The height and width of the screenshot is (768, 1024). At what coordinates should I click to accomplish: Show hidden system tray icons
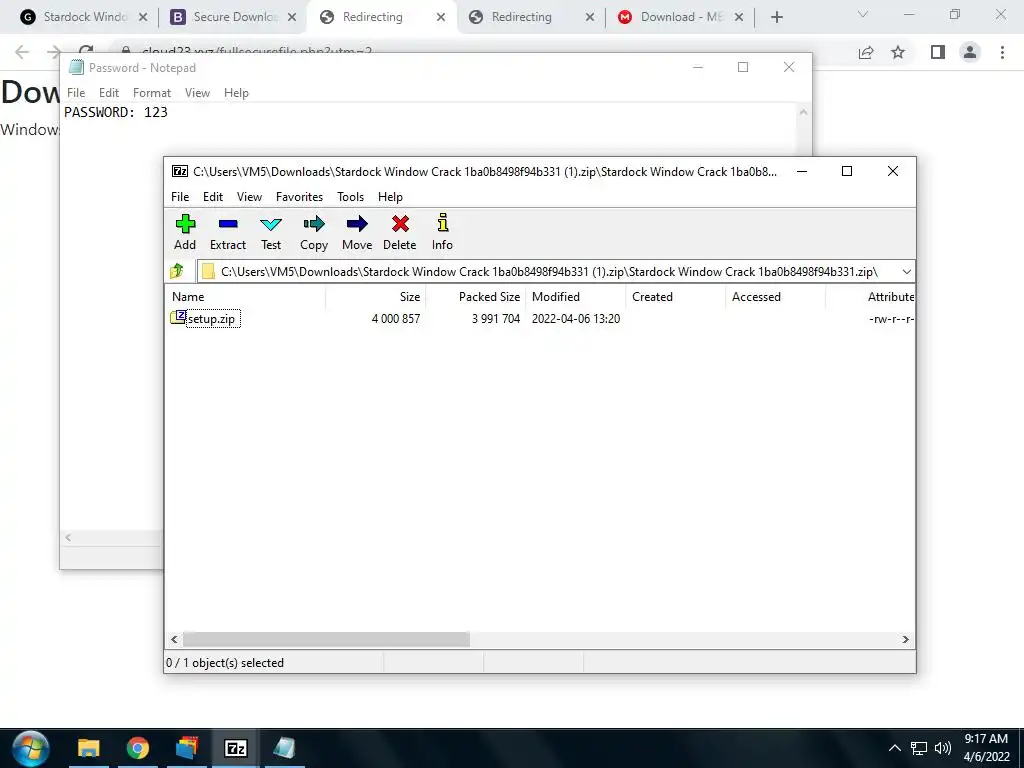pyautogui.click(x=895, y=748)
